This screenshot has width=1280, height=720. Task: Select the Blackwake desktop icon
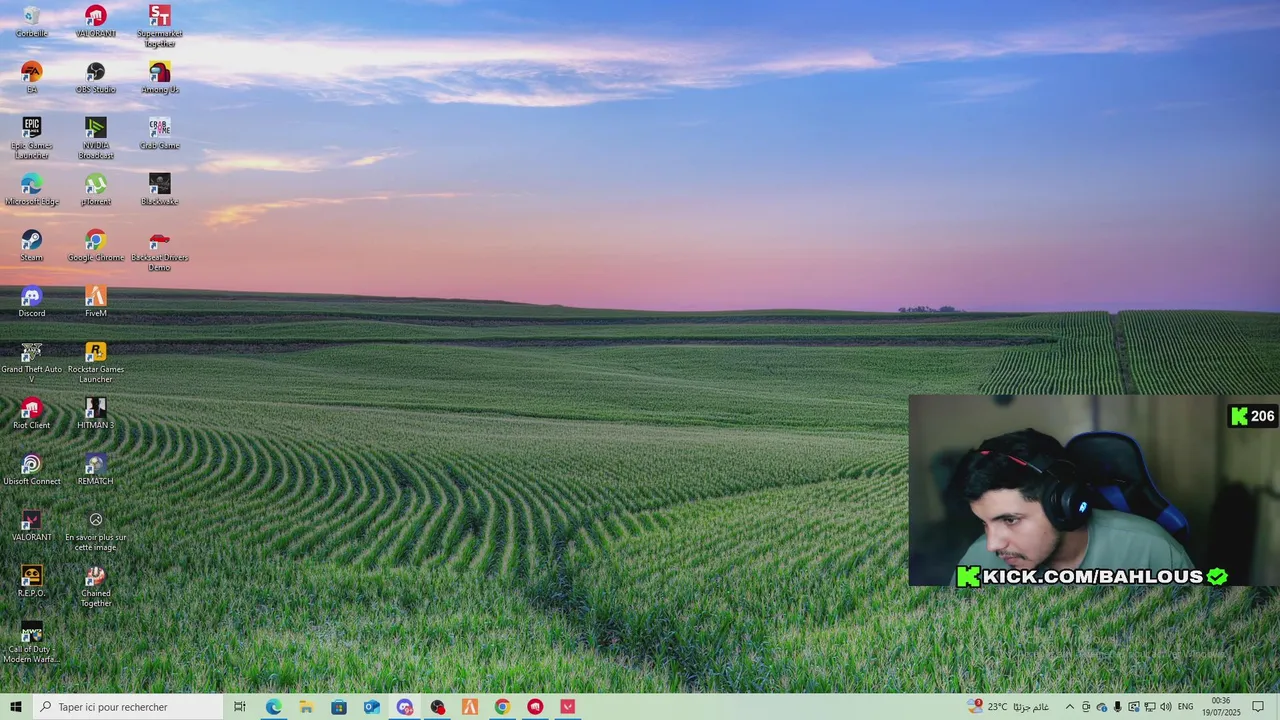tap(159, 190)
